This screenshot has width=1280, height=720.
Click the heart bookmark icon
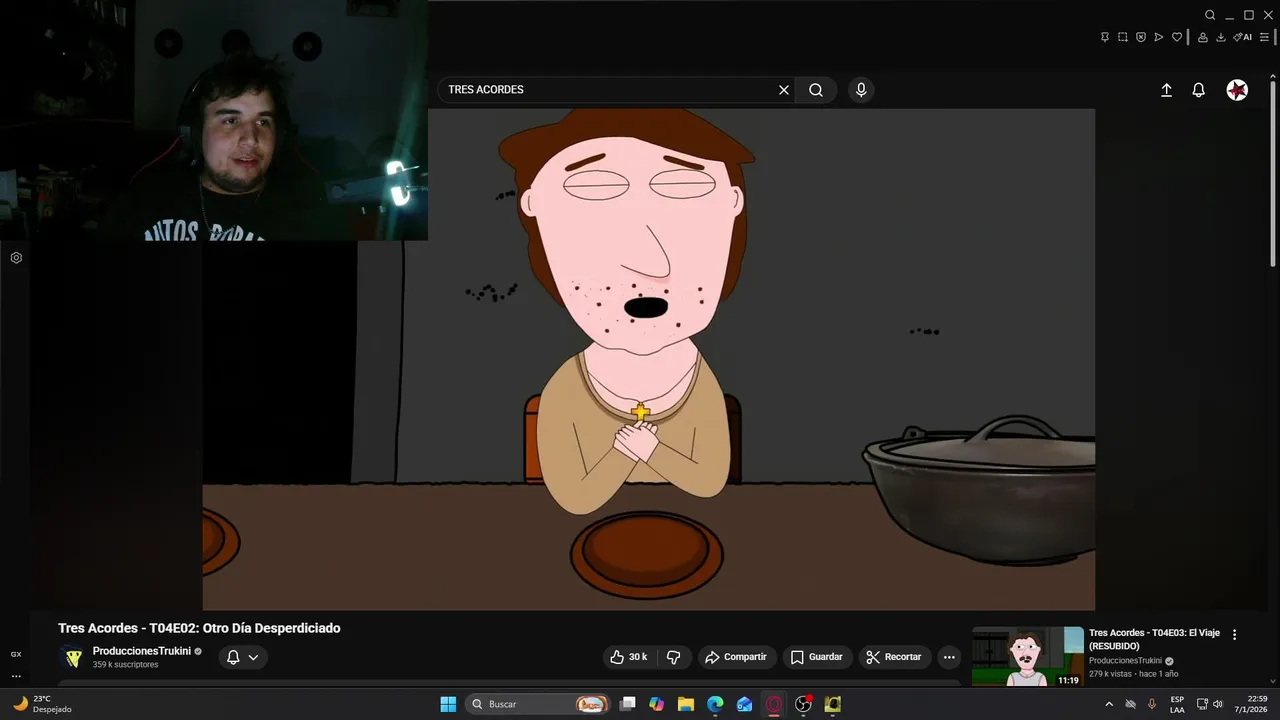tap(1177, 37)
